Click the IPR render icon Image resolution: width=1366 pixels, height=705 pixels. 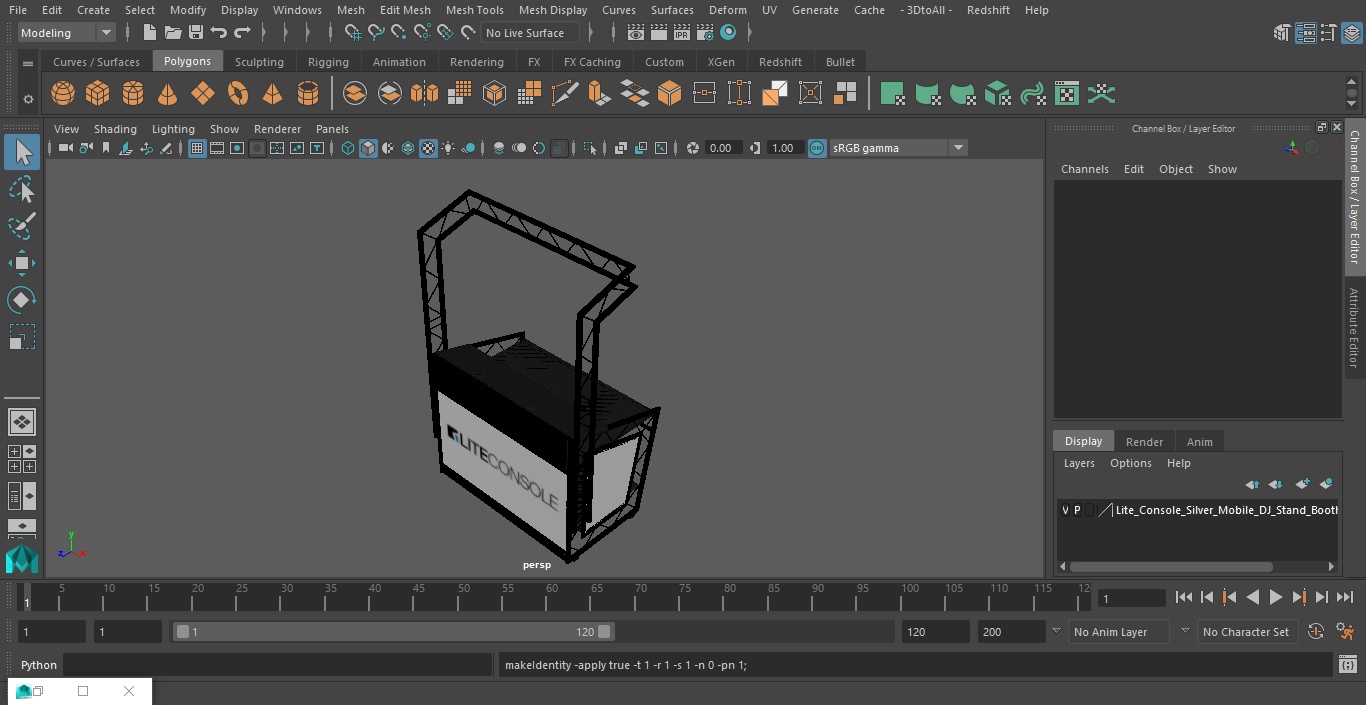[682, 33]
